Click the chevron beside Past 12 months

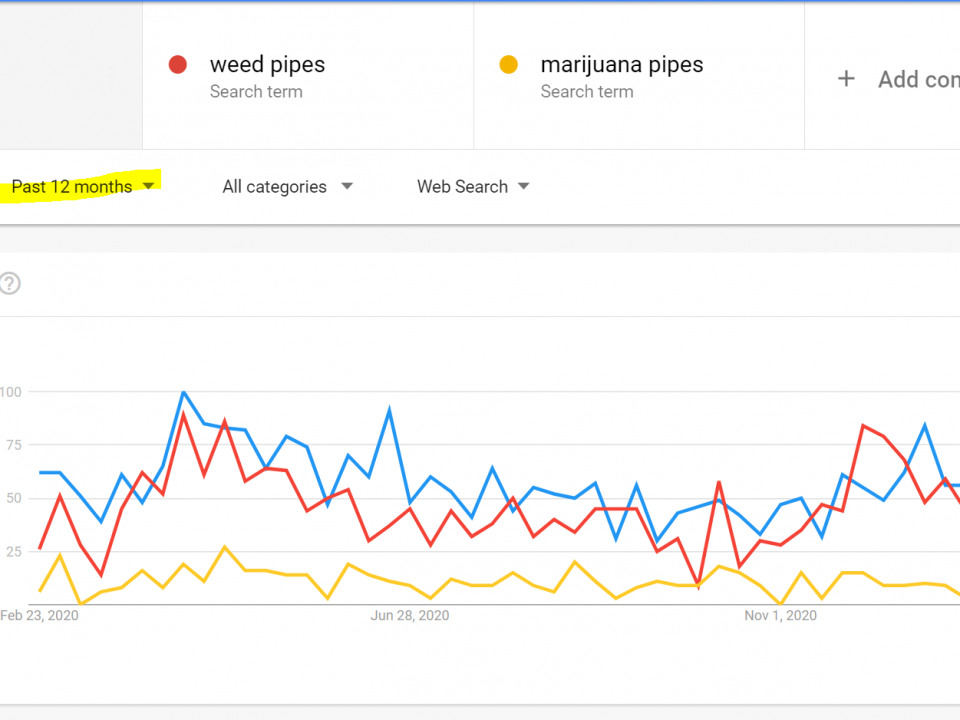[148, 186]
